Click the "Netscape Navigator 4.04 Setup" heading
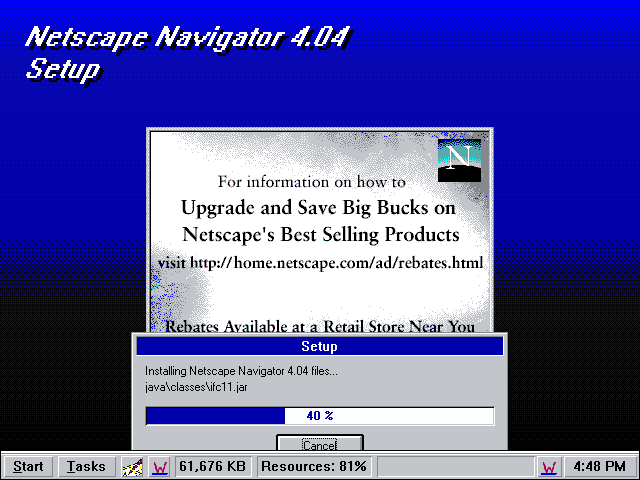Viewport: 640px width, 480px height. 188,53
